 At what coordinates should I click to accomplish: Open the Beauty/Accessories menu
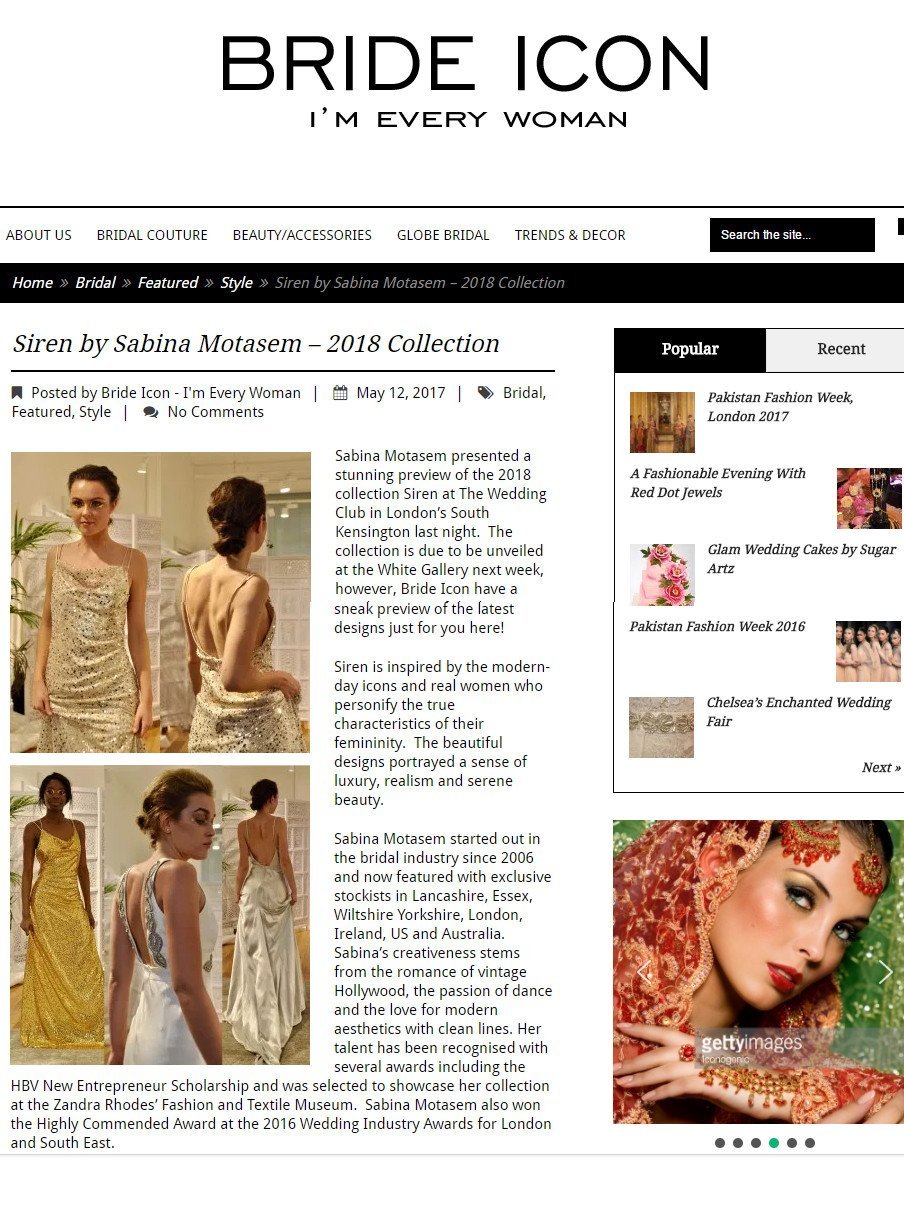point(302,235)
